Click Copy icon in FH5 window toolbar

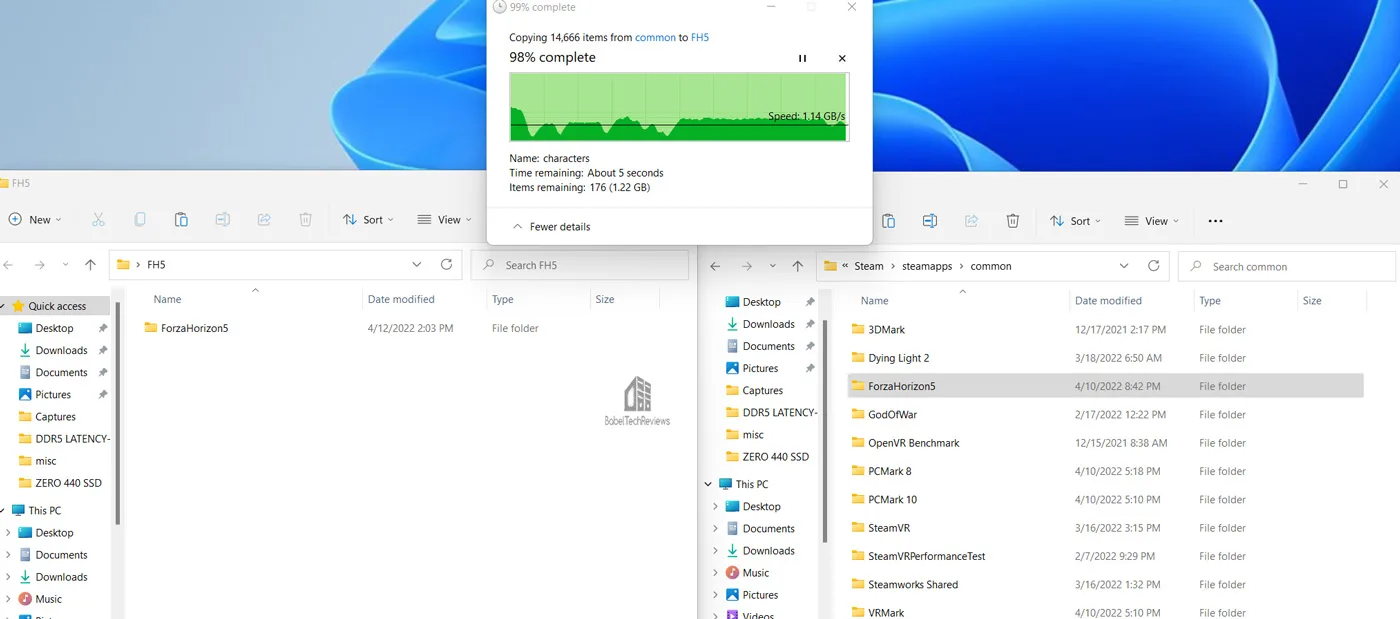(x=140, y=220)
